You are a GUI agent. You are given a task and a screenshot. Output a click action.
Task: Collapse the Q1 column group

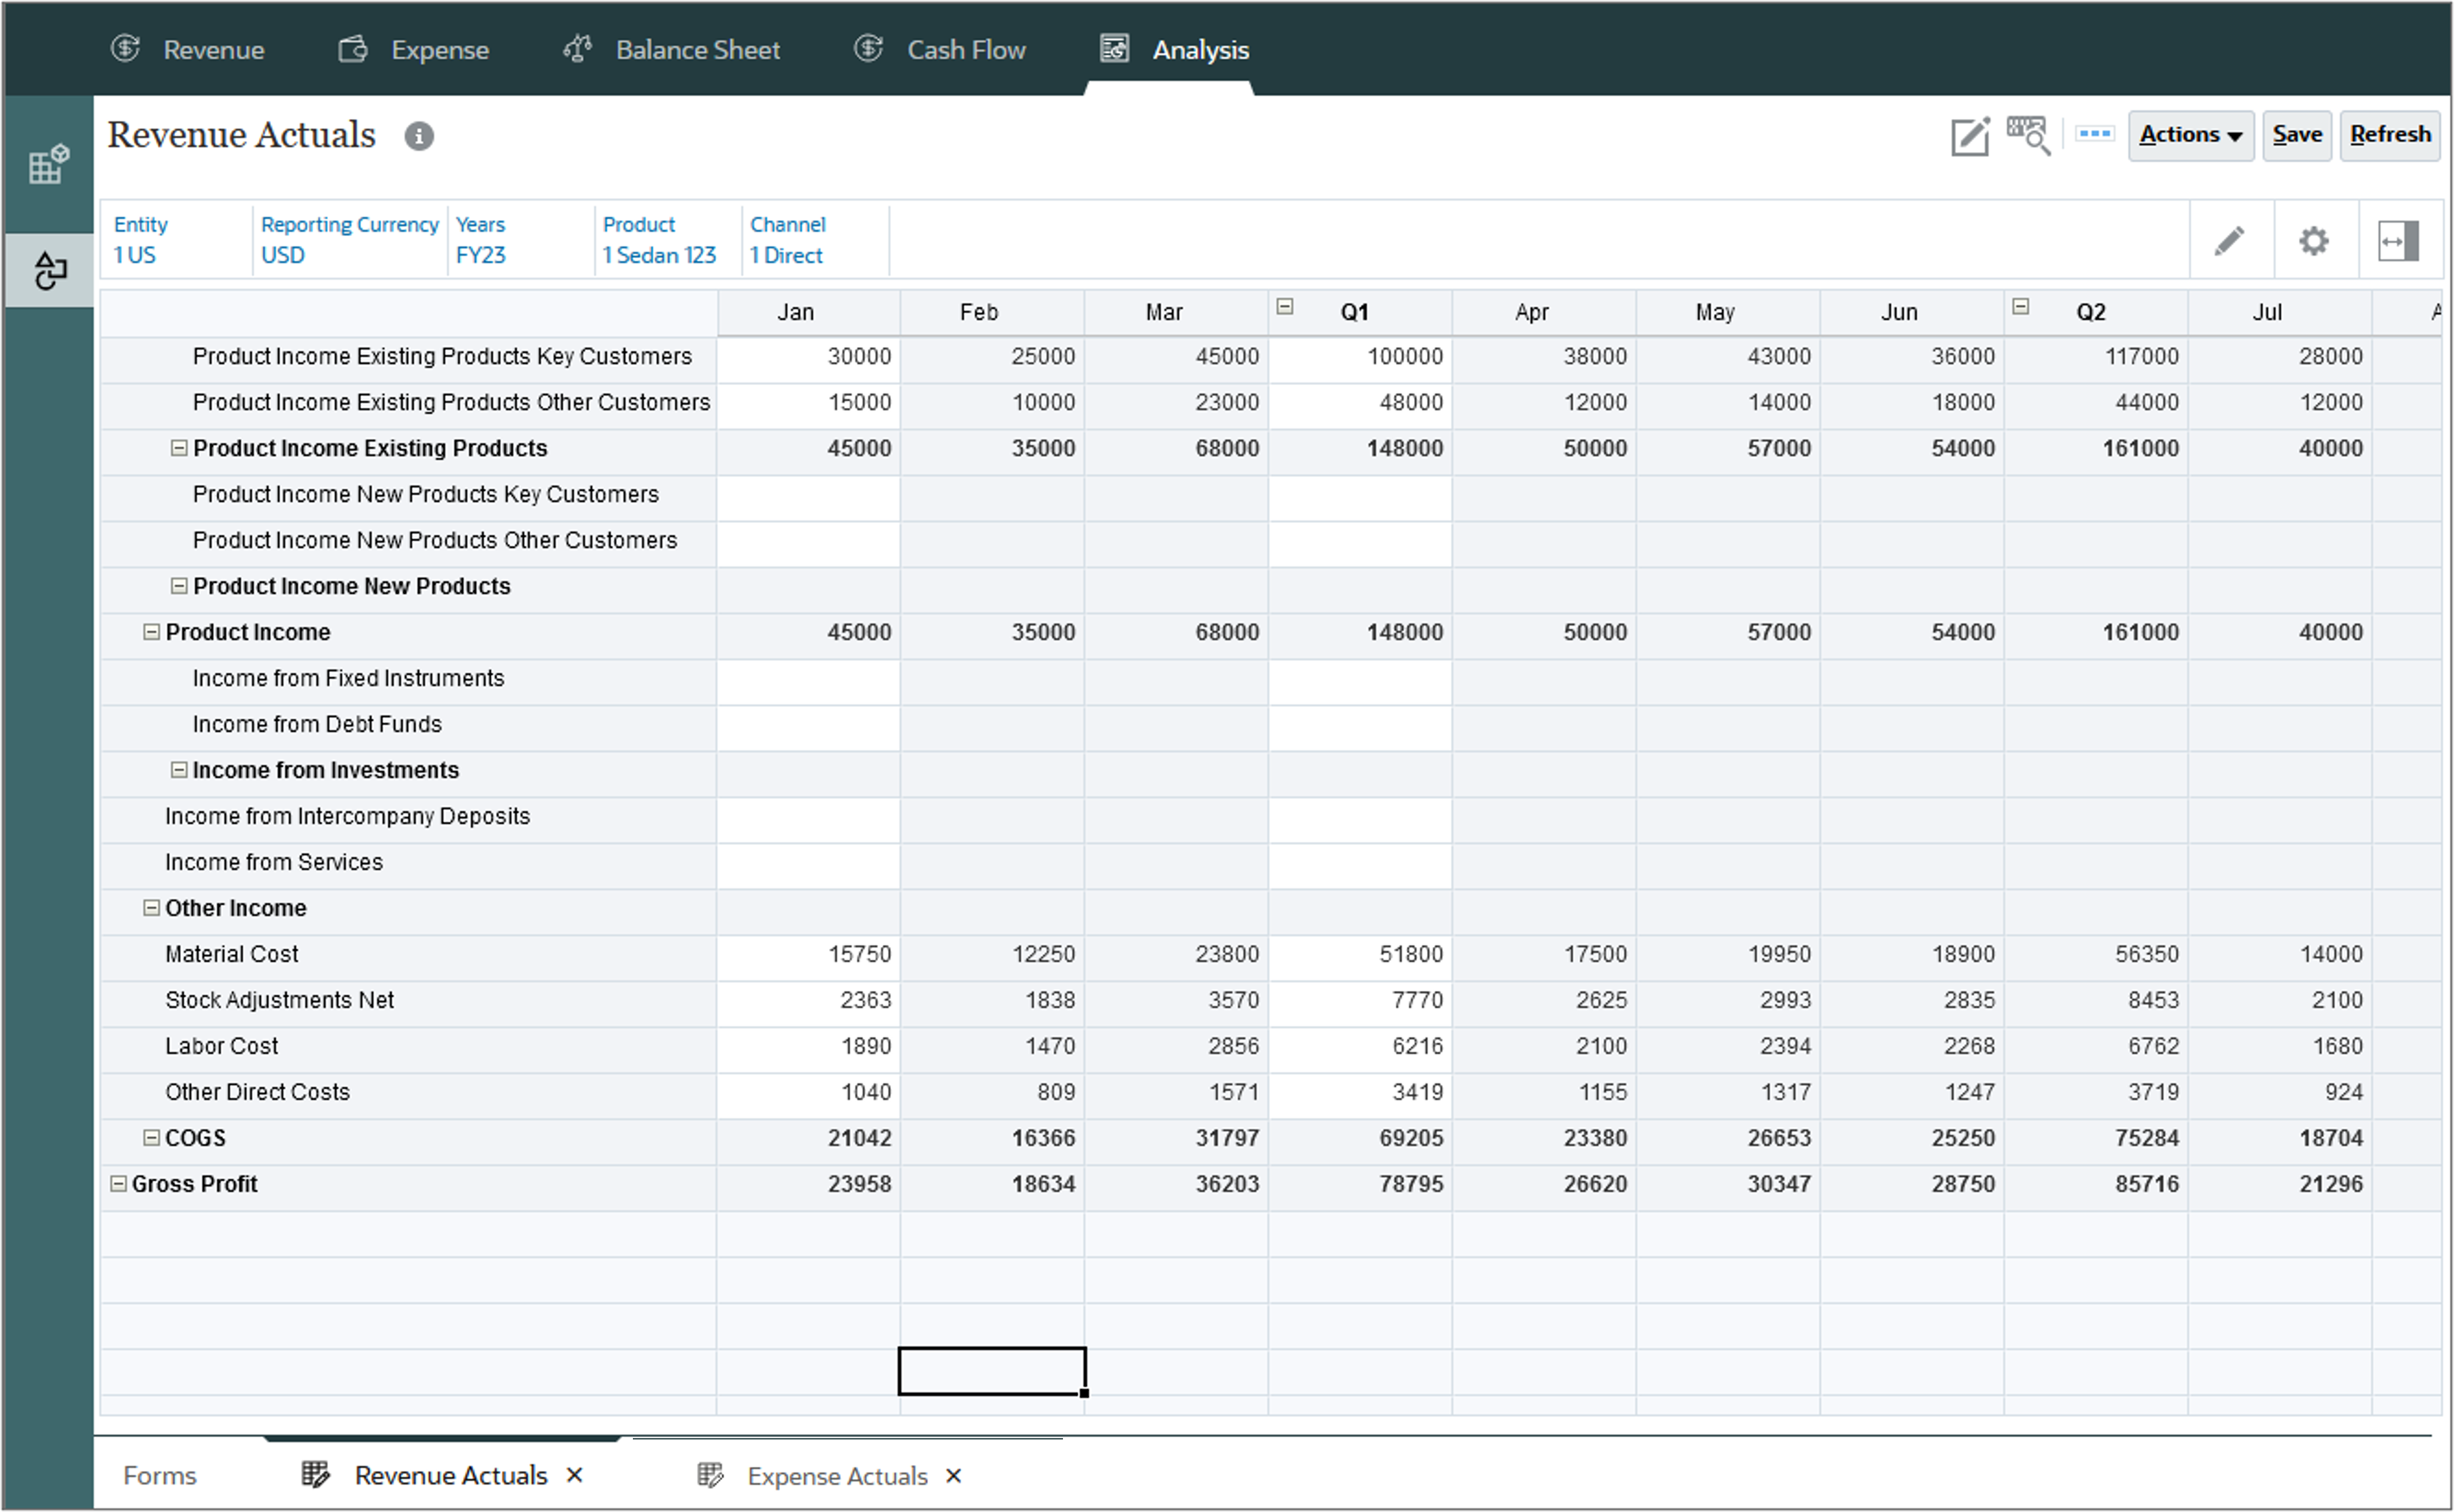pyautogui.click(x=1285, y=307)
